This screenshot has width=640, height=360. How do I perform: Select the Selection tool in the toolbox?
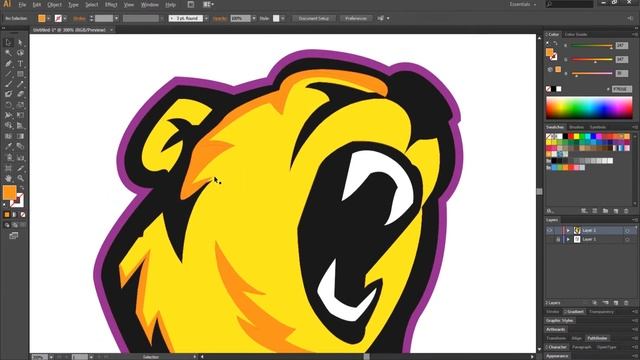8,42
